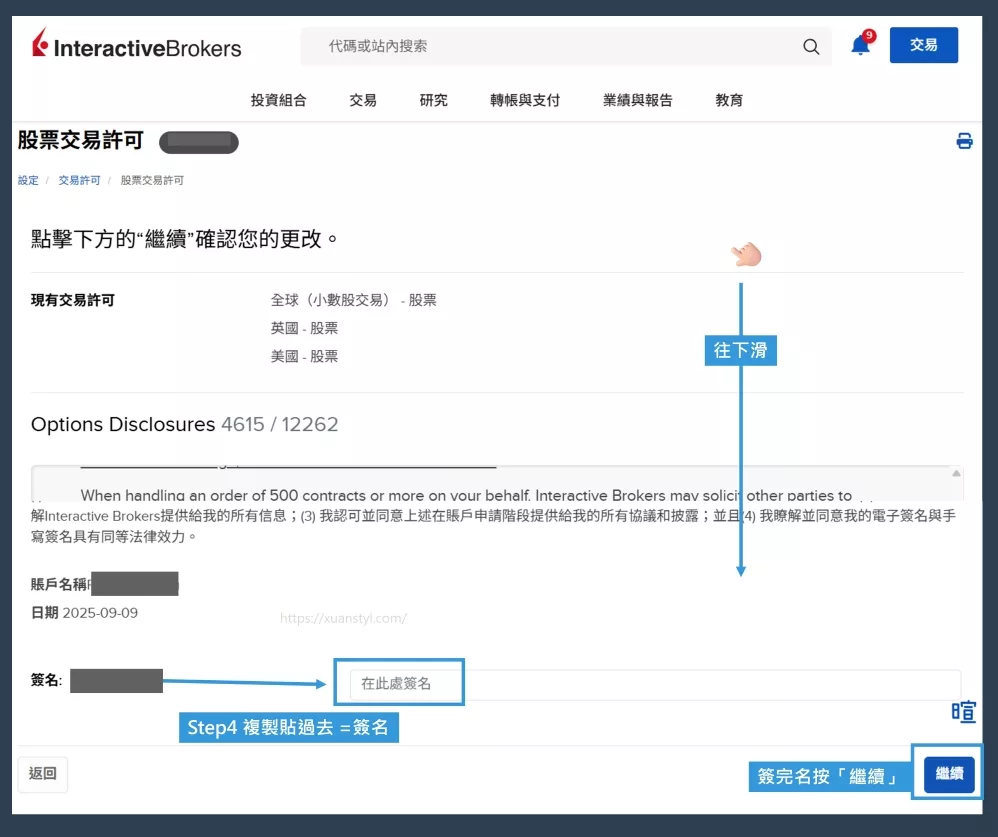Open the 投資組合 navigation menu
The image size is (998, 837).
point(278,100)
